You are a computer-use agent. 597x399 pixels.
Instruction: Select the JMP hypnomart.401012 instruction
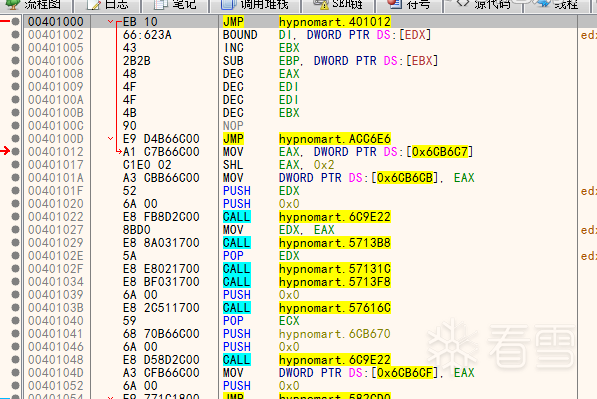coord(307,22)
